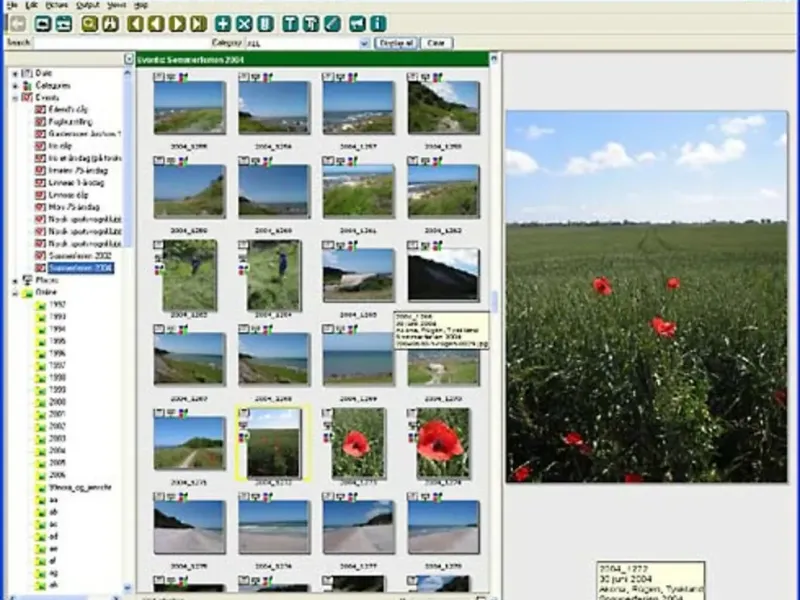Tick the checkbox above thumbnail 2004_1256
This screenshot has height=600, width=800.
[243, 77]
